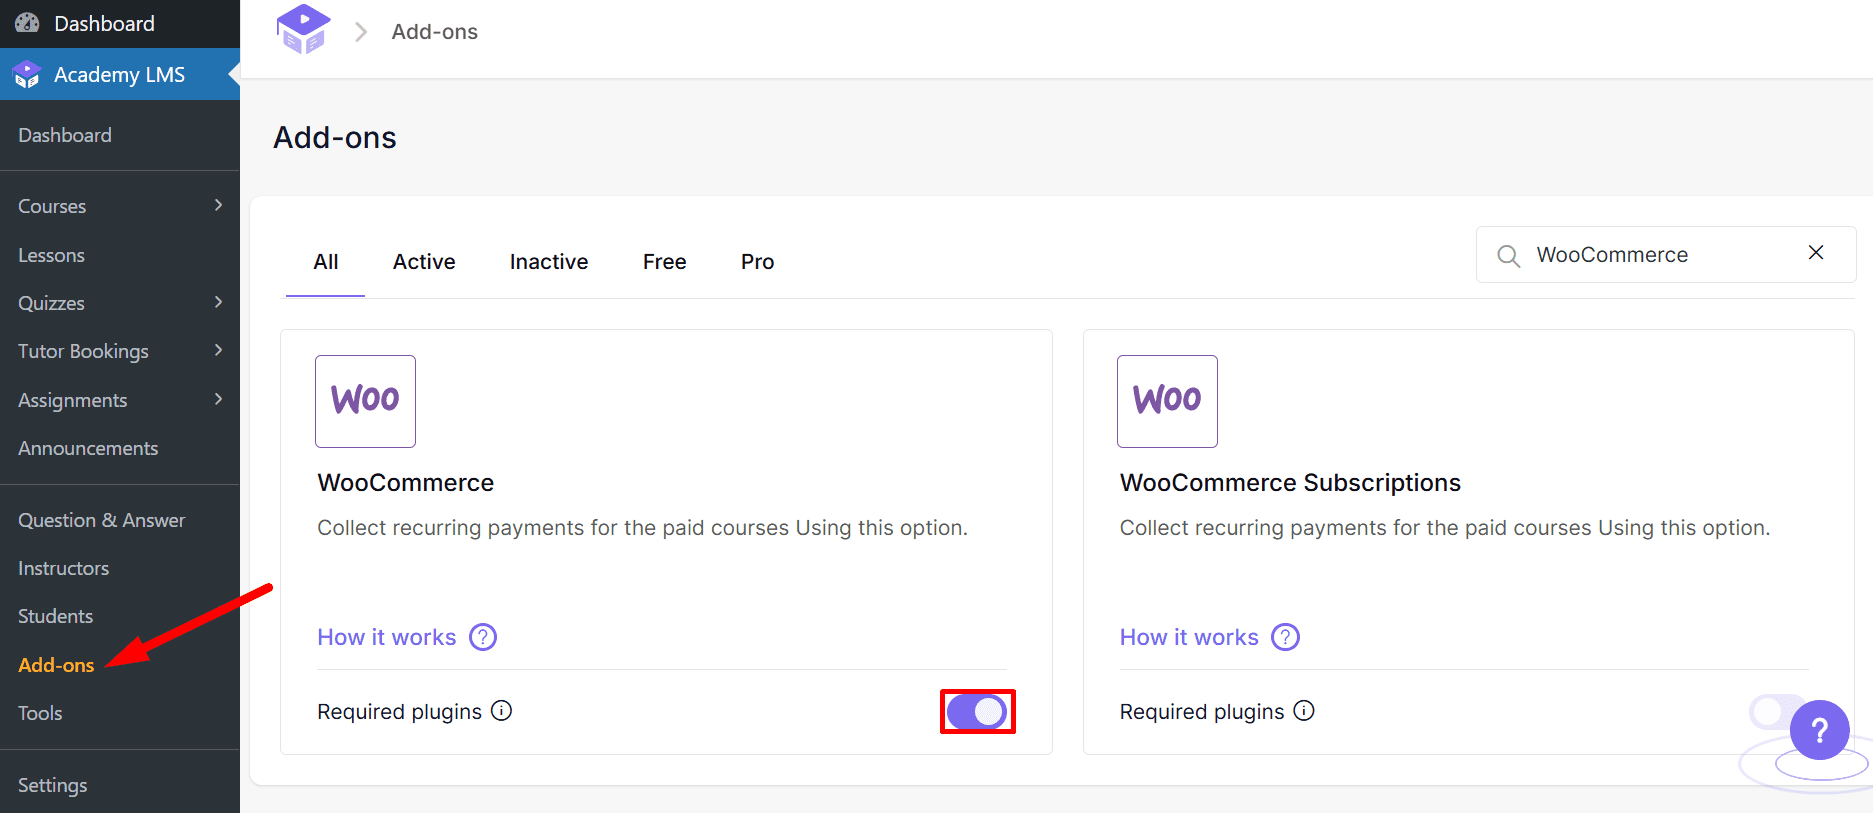Click info icon next to Subscriptions Required plugins
The width and height of the screenshot is (1873, 813).
pos(1304,711)
